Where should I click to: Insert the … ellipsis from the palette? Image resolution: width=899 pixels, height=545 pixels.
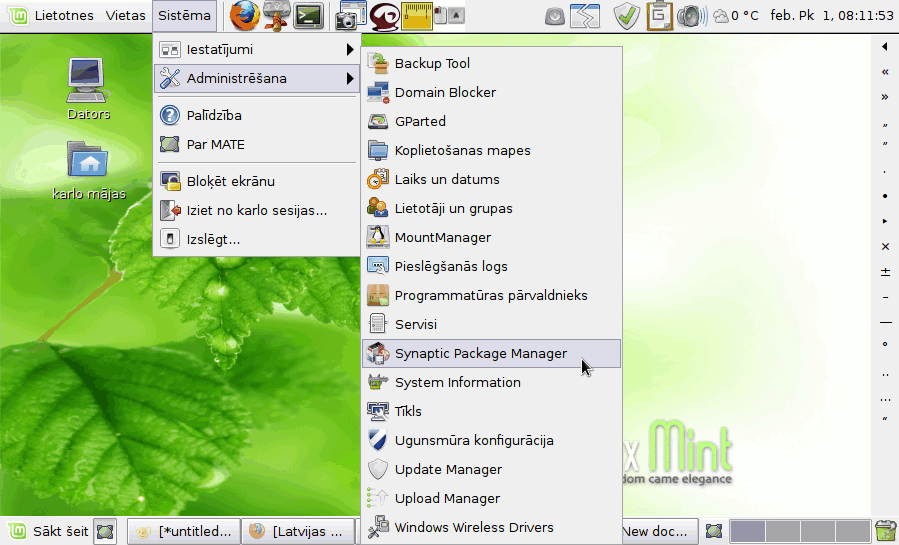[885, 399]
